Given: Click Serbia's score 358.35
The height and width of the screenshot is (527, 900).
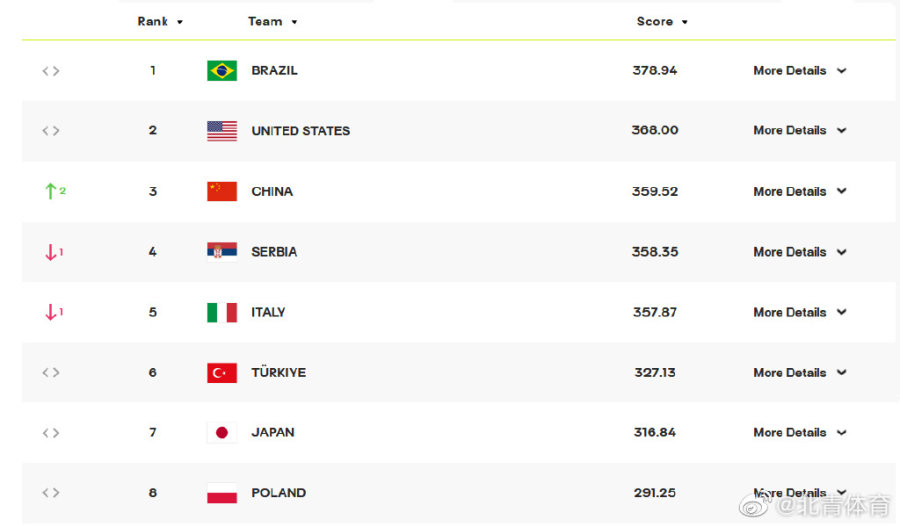Looking at the screenshot, I should (x=655, y=252).
